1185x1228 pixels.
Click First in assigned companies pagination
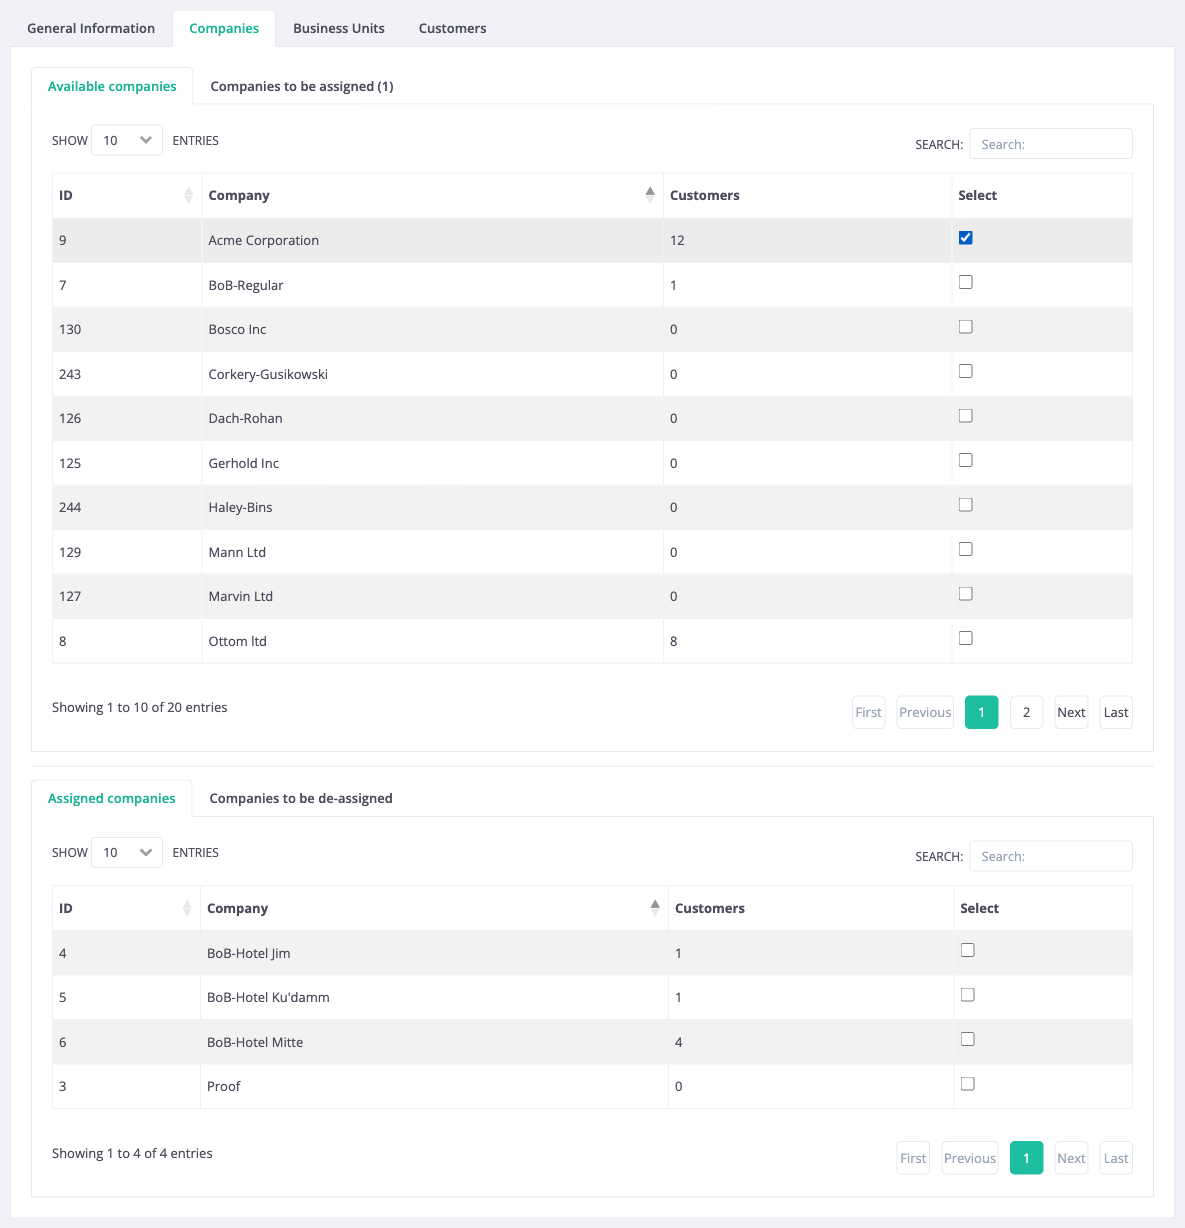tap(913, 1158)
